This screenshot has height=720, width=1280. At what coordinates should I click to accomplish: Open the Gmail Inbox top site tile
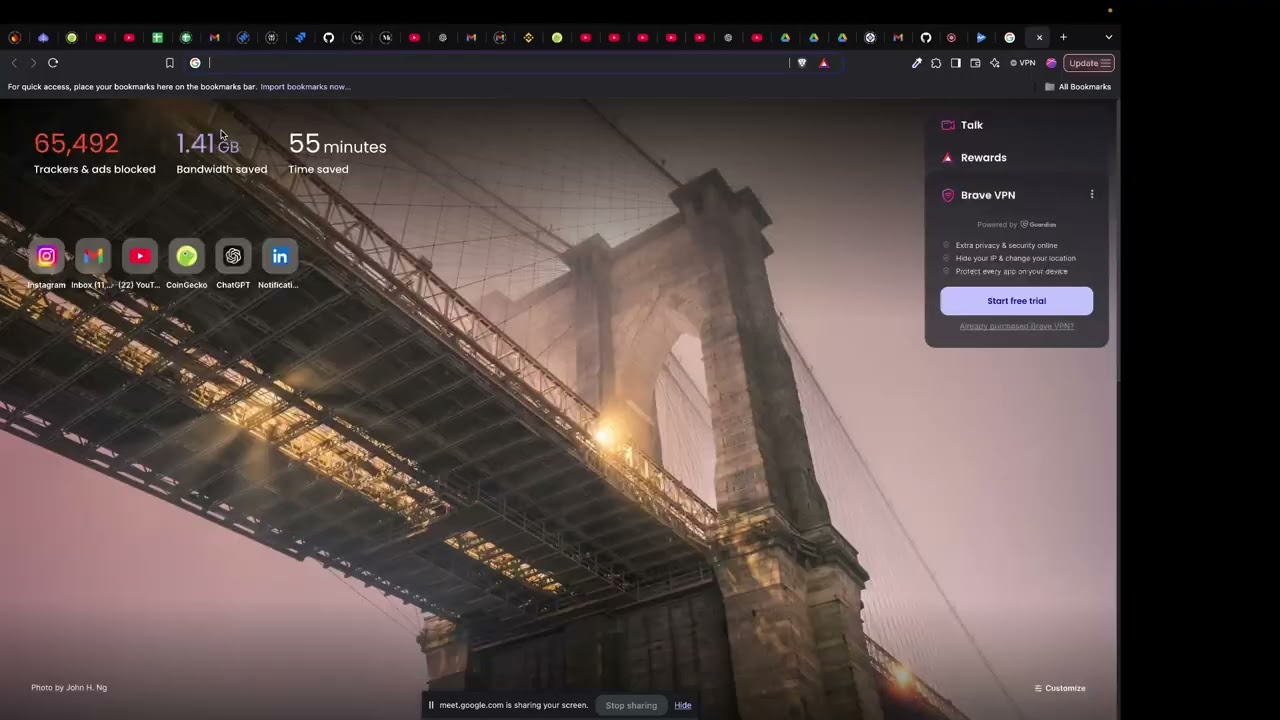93,256
